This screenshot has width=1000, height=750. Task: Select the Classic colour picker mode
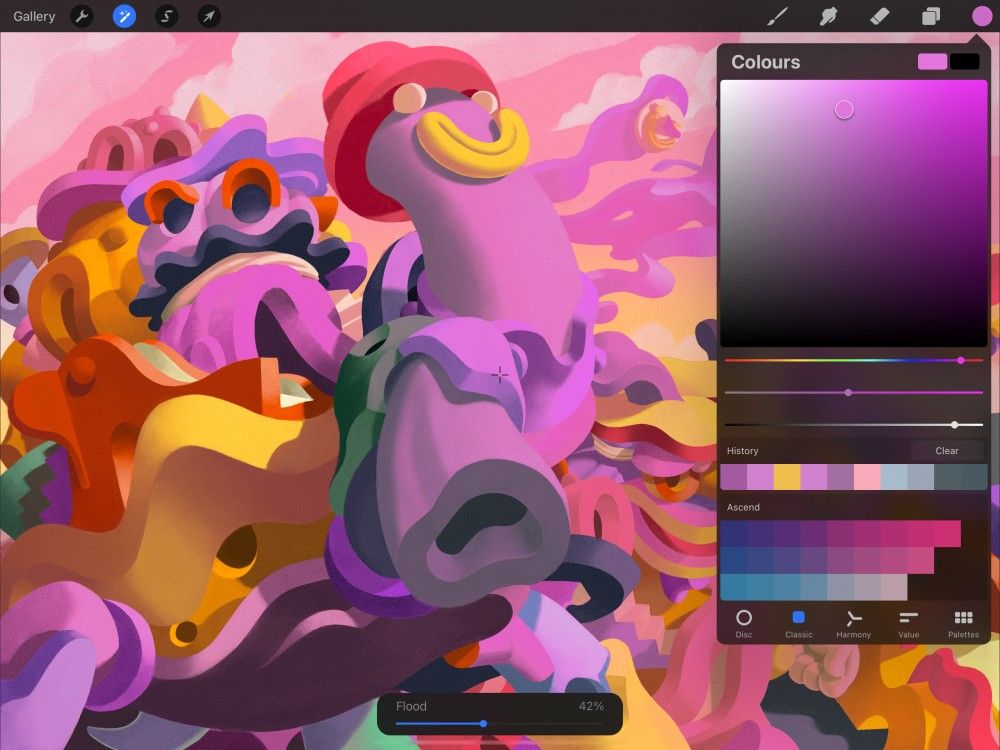[798, 624]
